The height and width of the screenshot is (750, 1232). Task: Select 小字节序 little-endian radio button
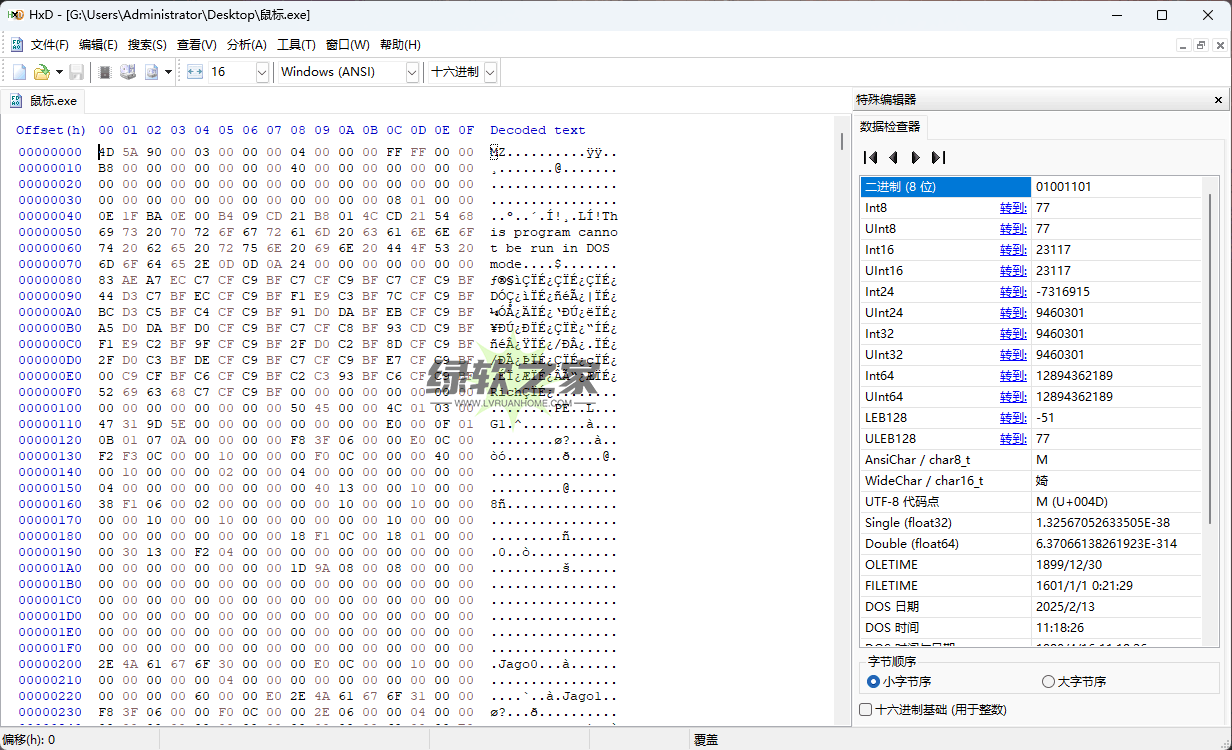point(874,682)
